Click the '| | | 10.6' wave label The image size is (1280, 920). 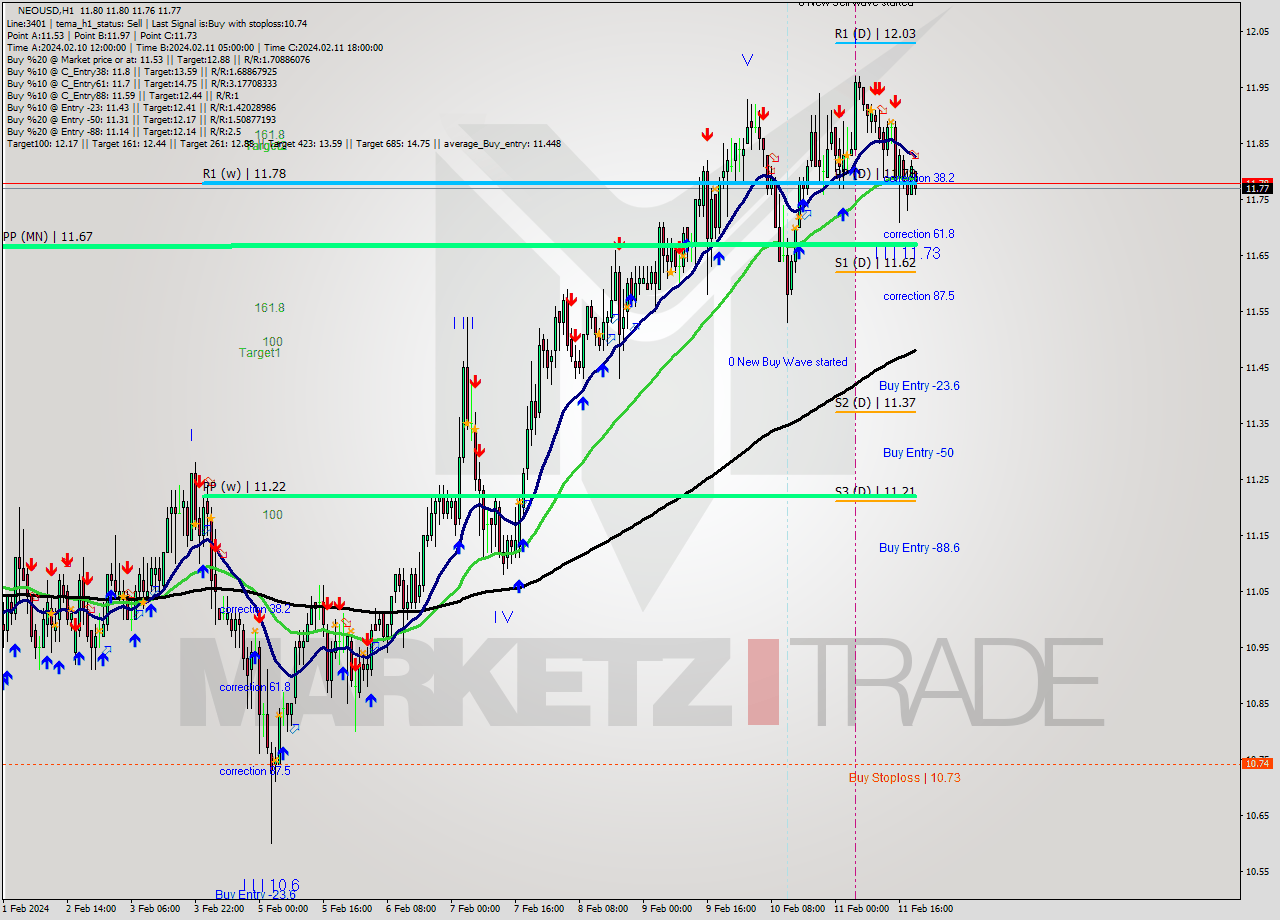click(269, 886)
